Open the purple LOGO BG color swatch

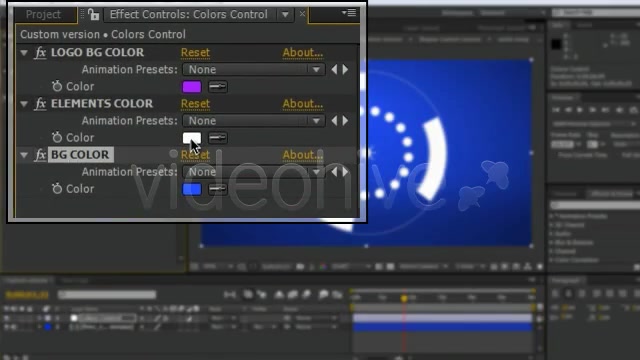tap(191, 87)
